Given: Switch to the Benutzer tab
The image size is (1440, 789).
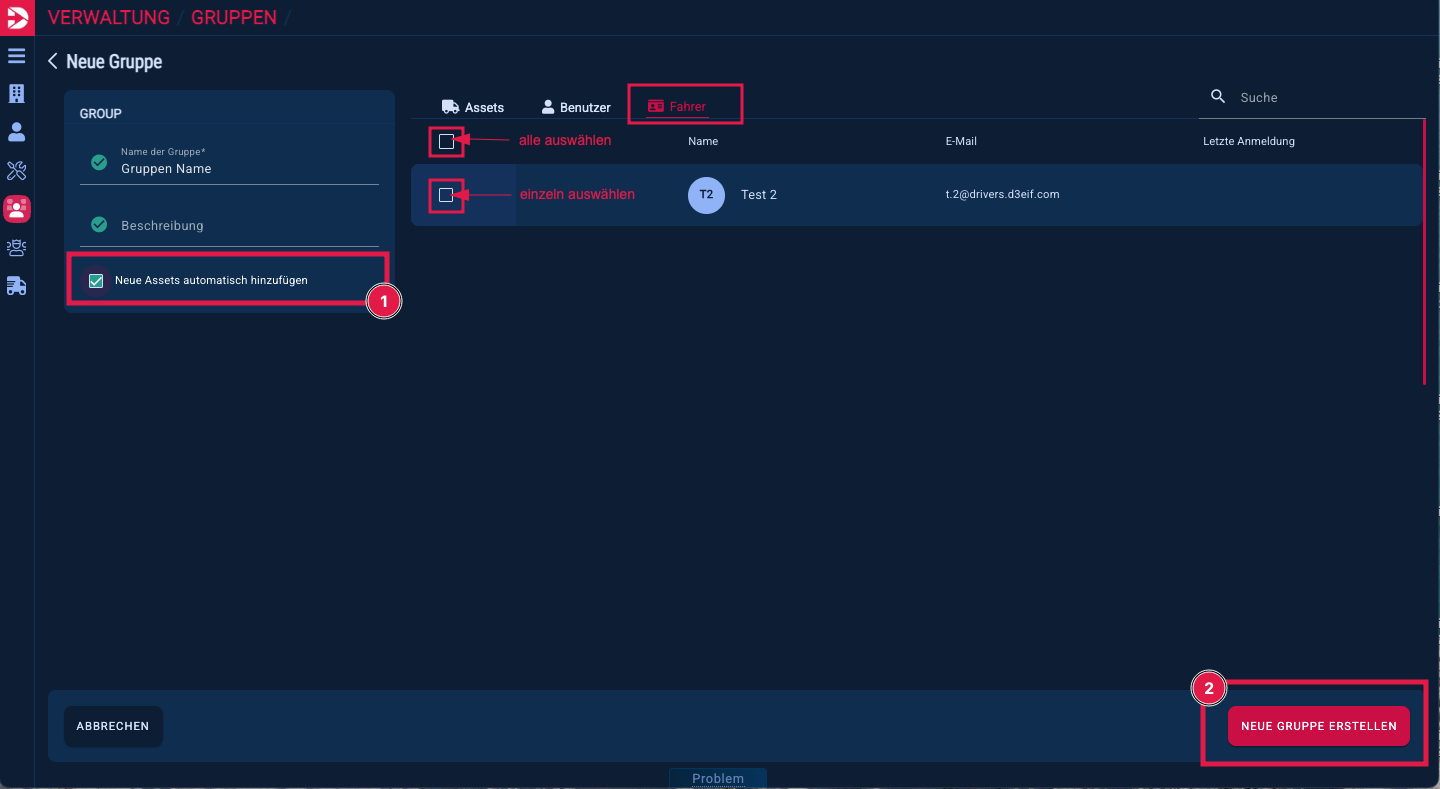Looking at the screenshot, I should click(x=576, y=107).
